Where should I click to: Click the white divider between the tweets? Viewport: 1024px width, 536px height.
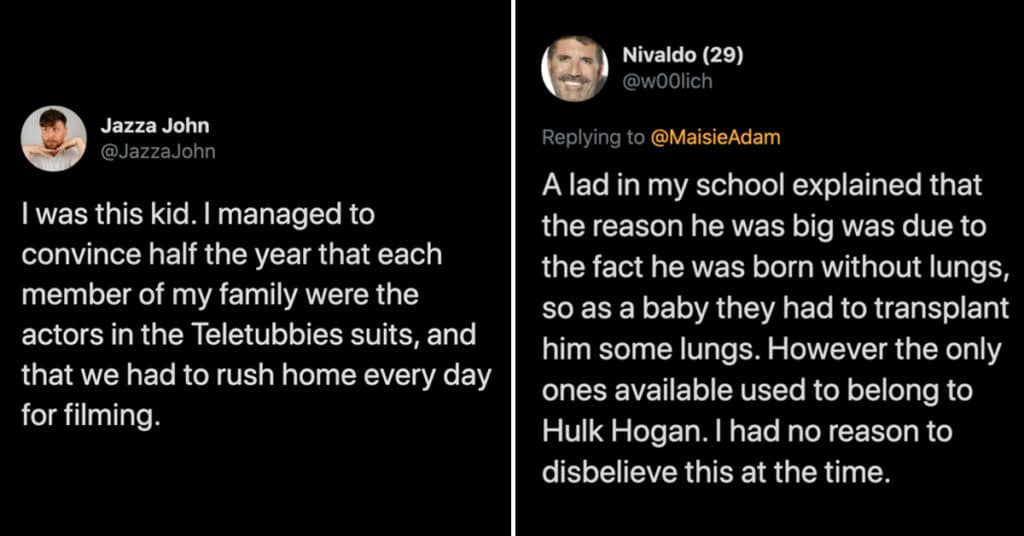point(513,268)
